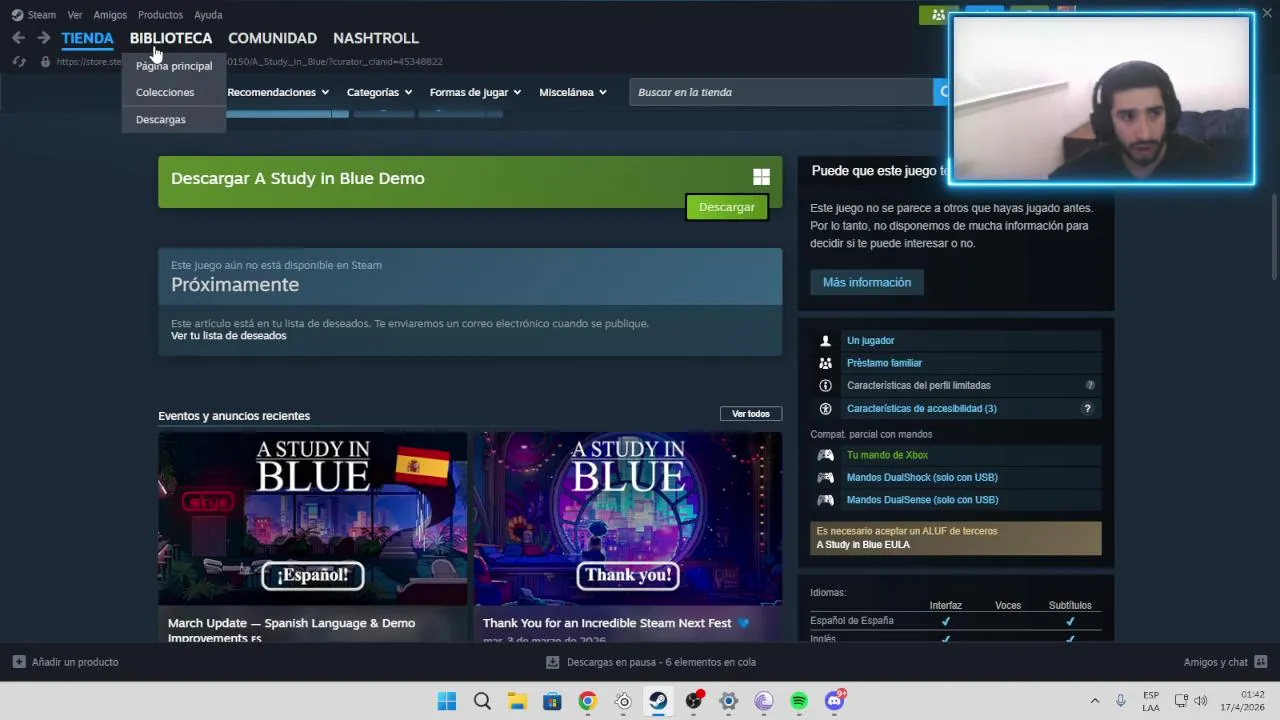Select Descargas in the Biblioteca menu
Image resolution: width=1280 pixels, height=720 pixels.
[x=161, y=119]
